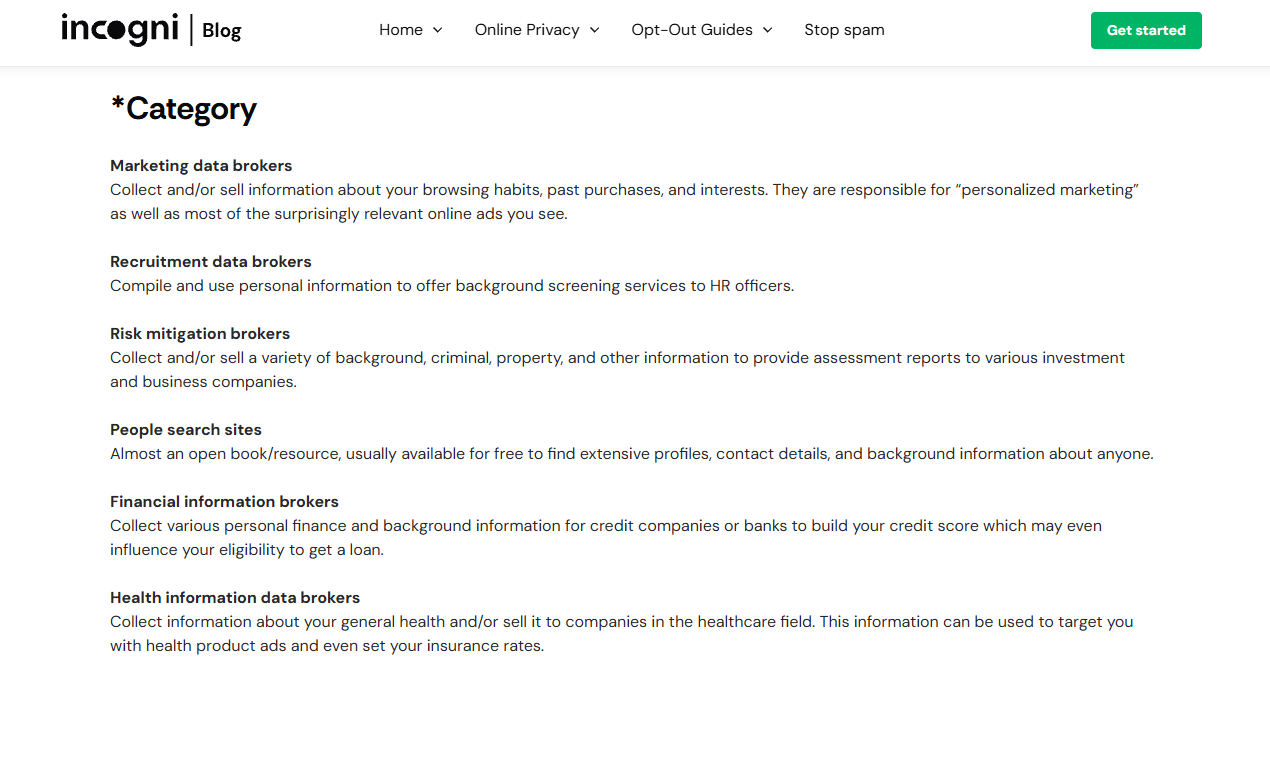Viewport: 1270px width, 762px height.
Task: Click the Health information data brokers heading
Action: pos(235,598)
